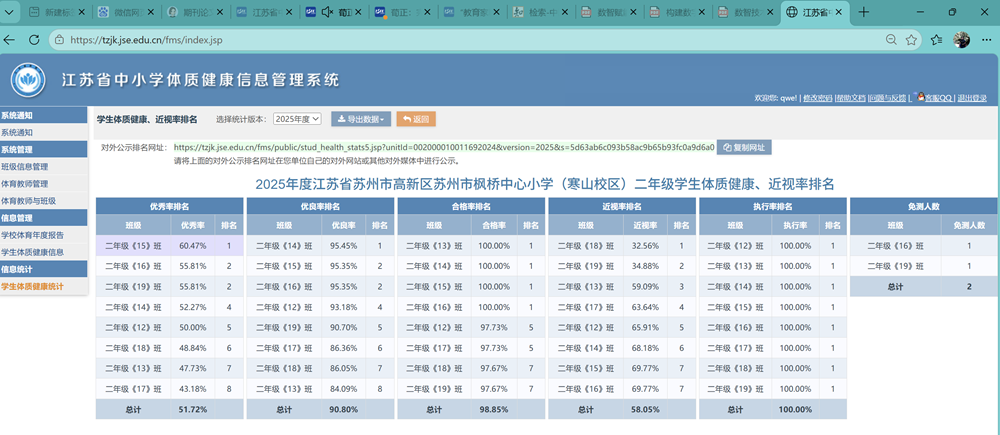1000x435 pixels.
Task: Click the address bar URL field
Action: pyautogui.click(x=472, y=40)
